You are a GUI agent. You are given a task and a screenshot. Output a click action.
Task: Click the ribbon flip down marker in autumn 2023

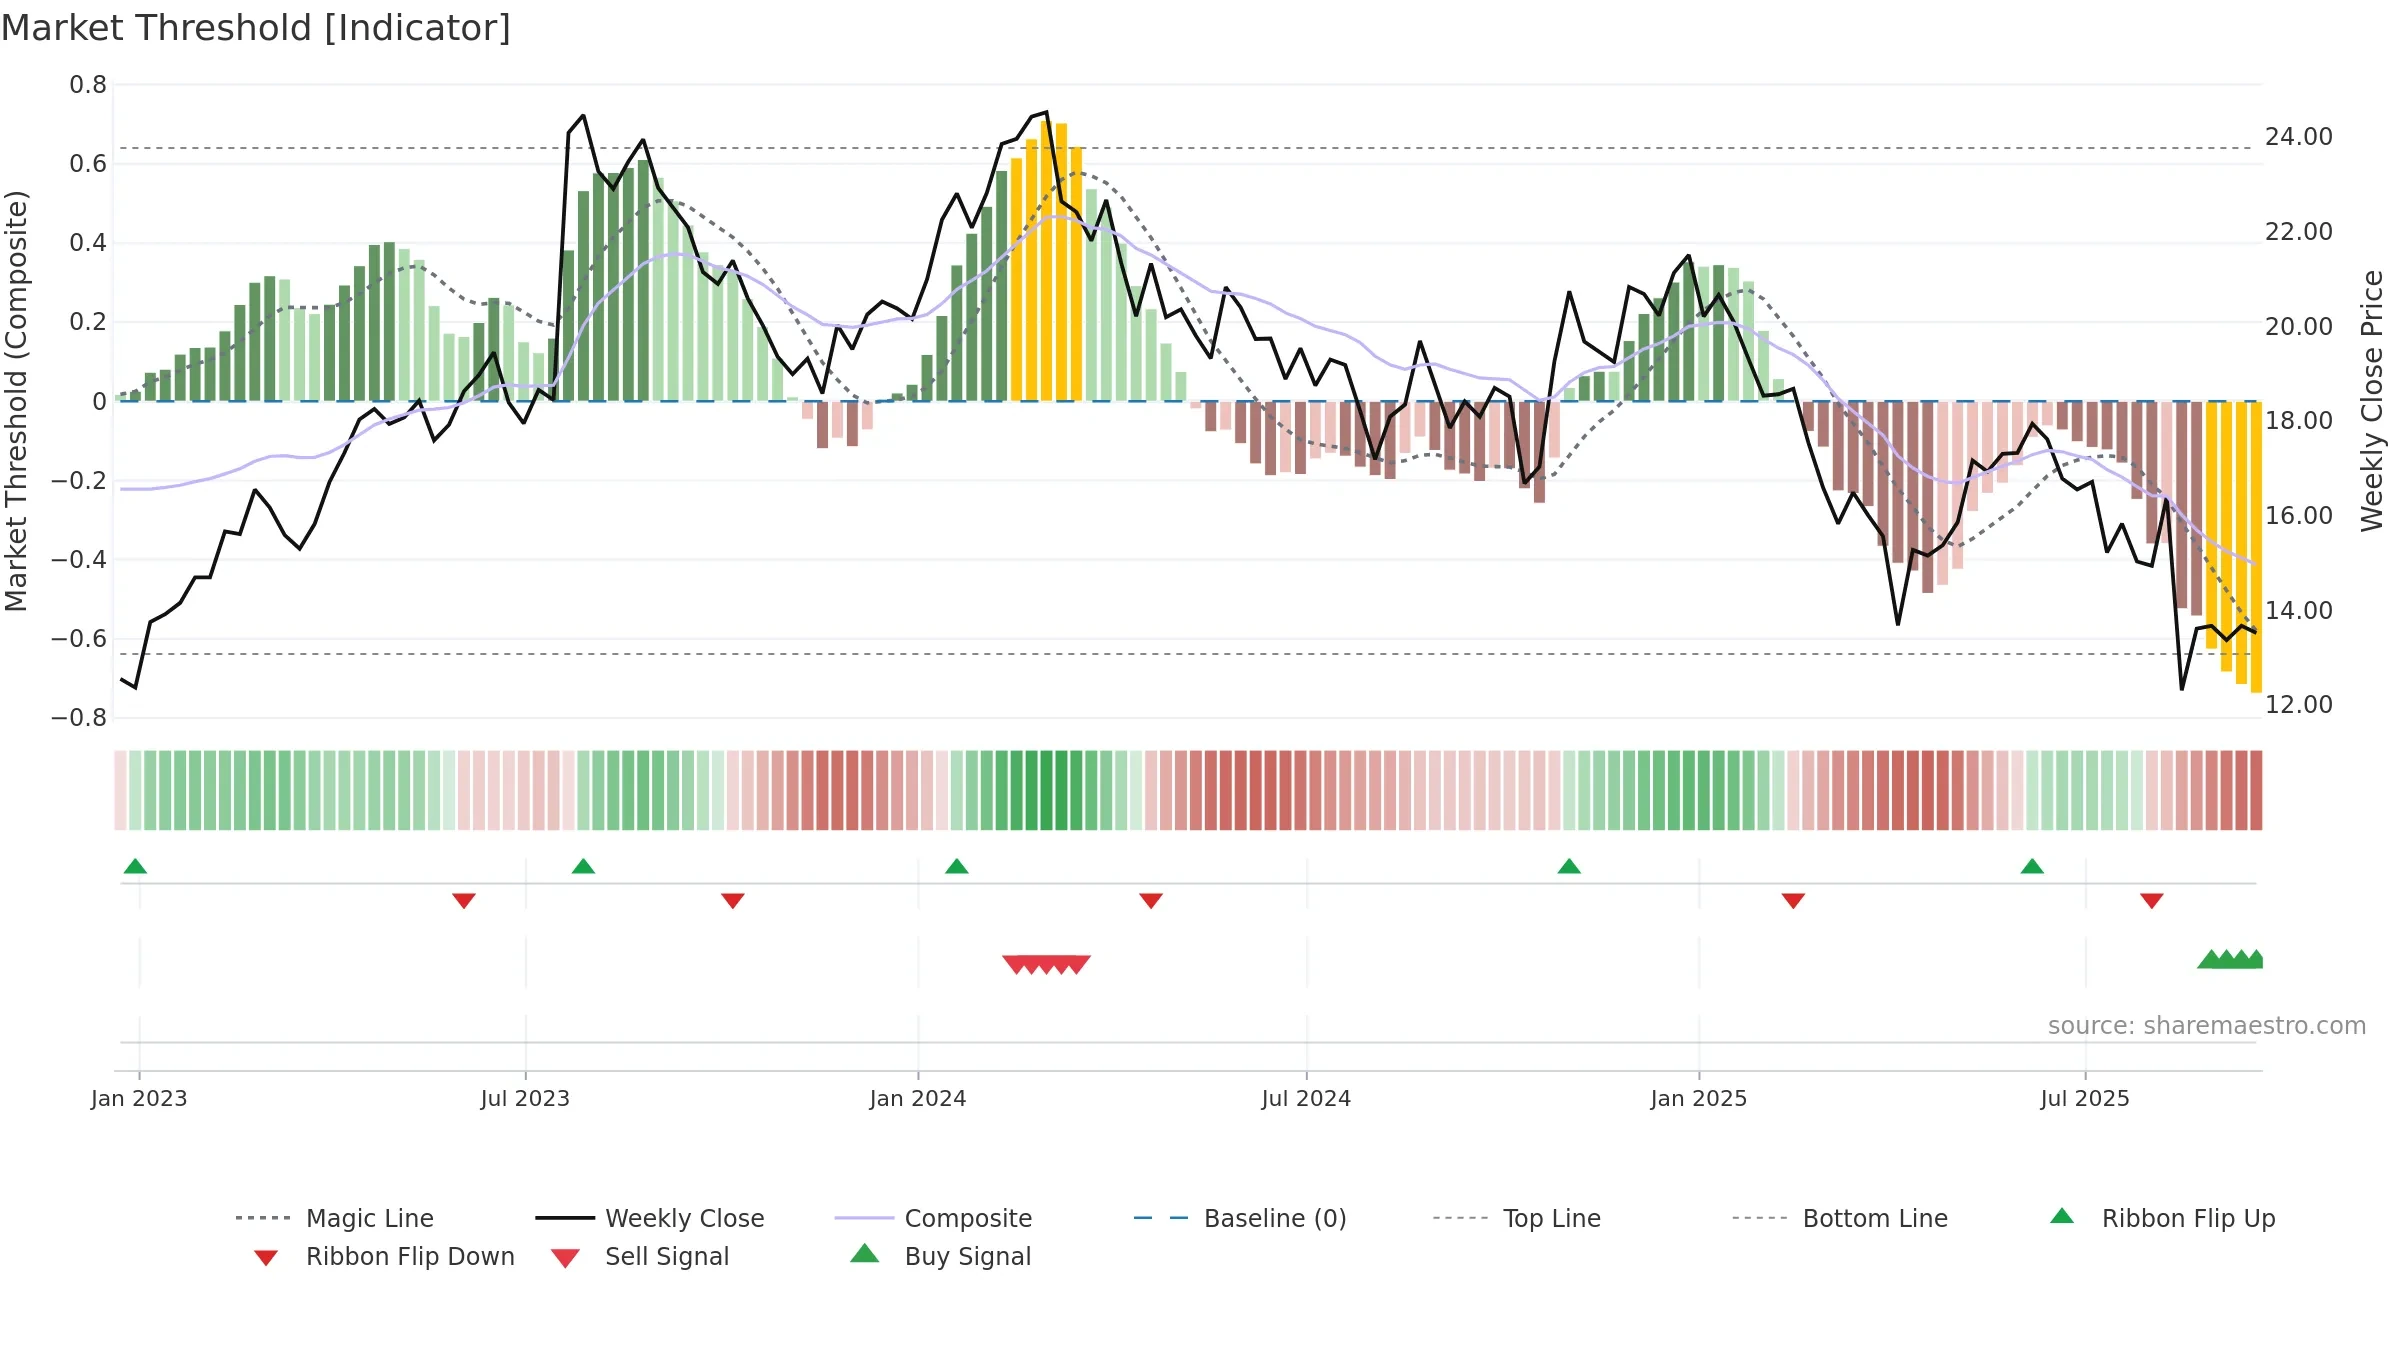coord(732,901)
